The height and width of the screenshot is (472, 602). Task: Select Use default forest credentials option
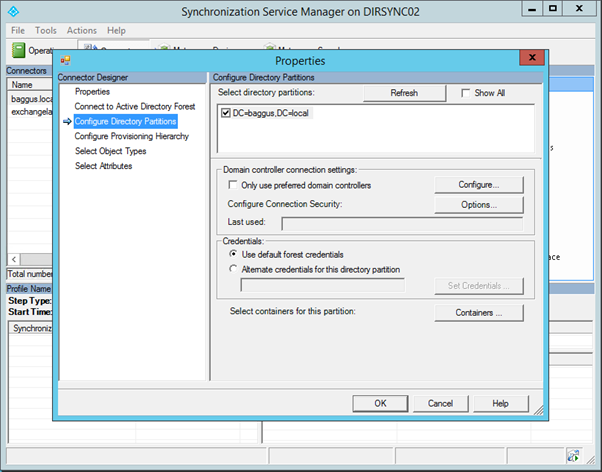pos(234,254)
